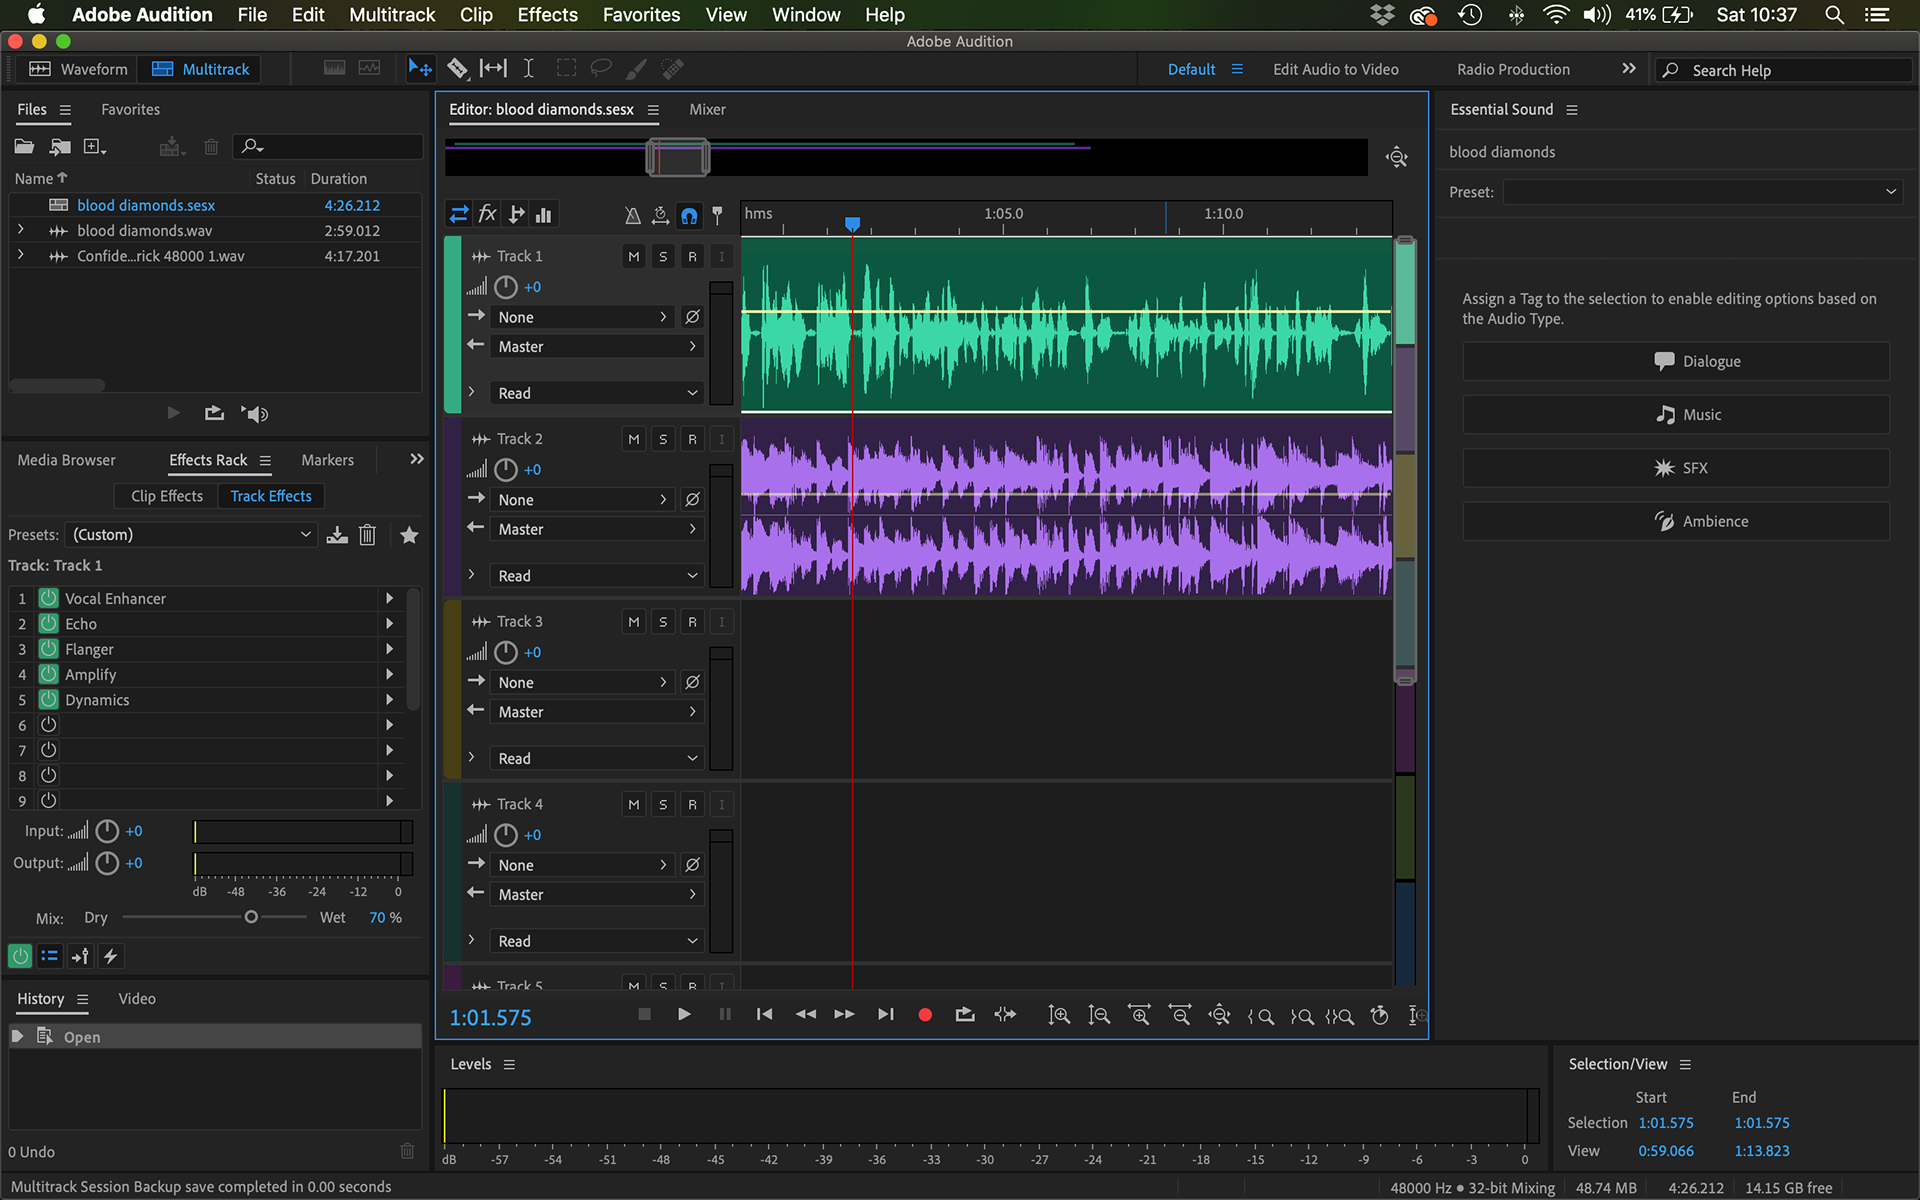Viewport: 1920px width, 1200px height.
Task: Toggle power for Flanger effect
Action: (48, 649)
